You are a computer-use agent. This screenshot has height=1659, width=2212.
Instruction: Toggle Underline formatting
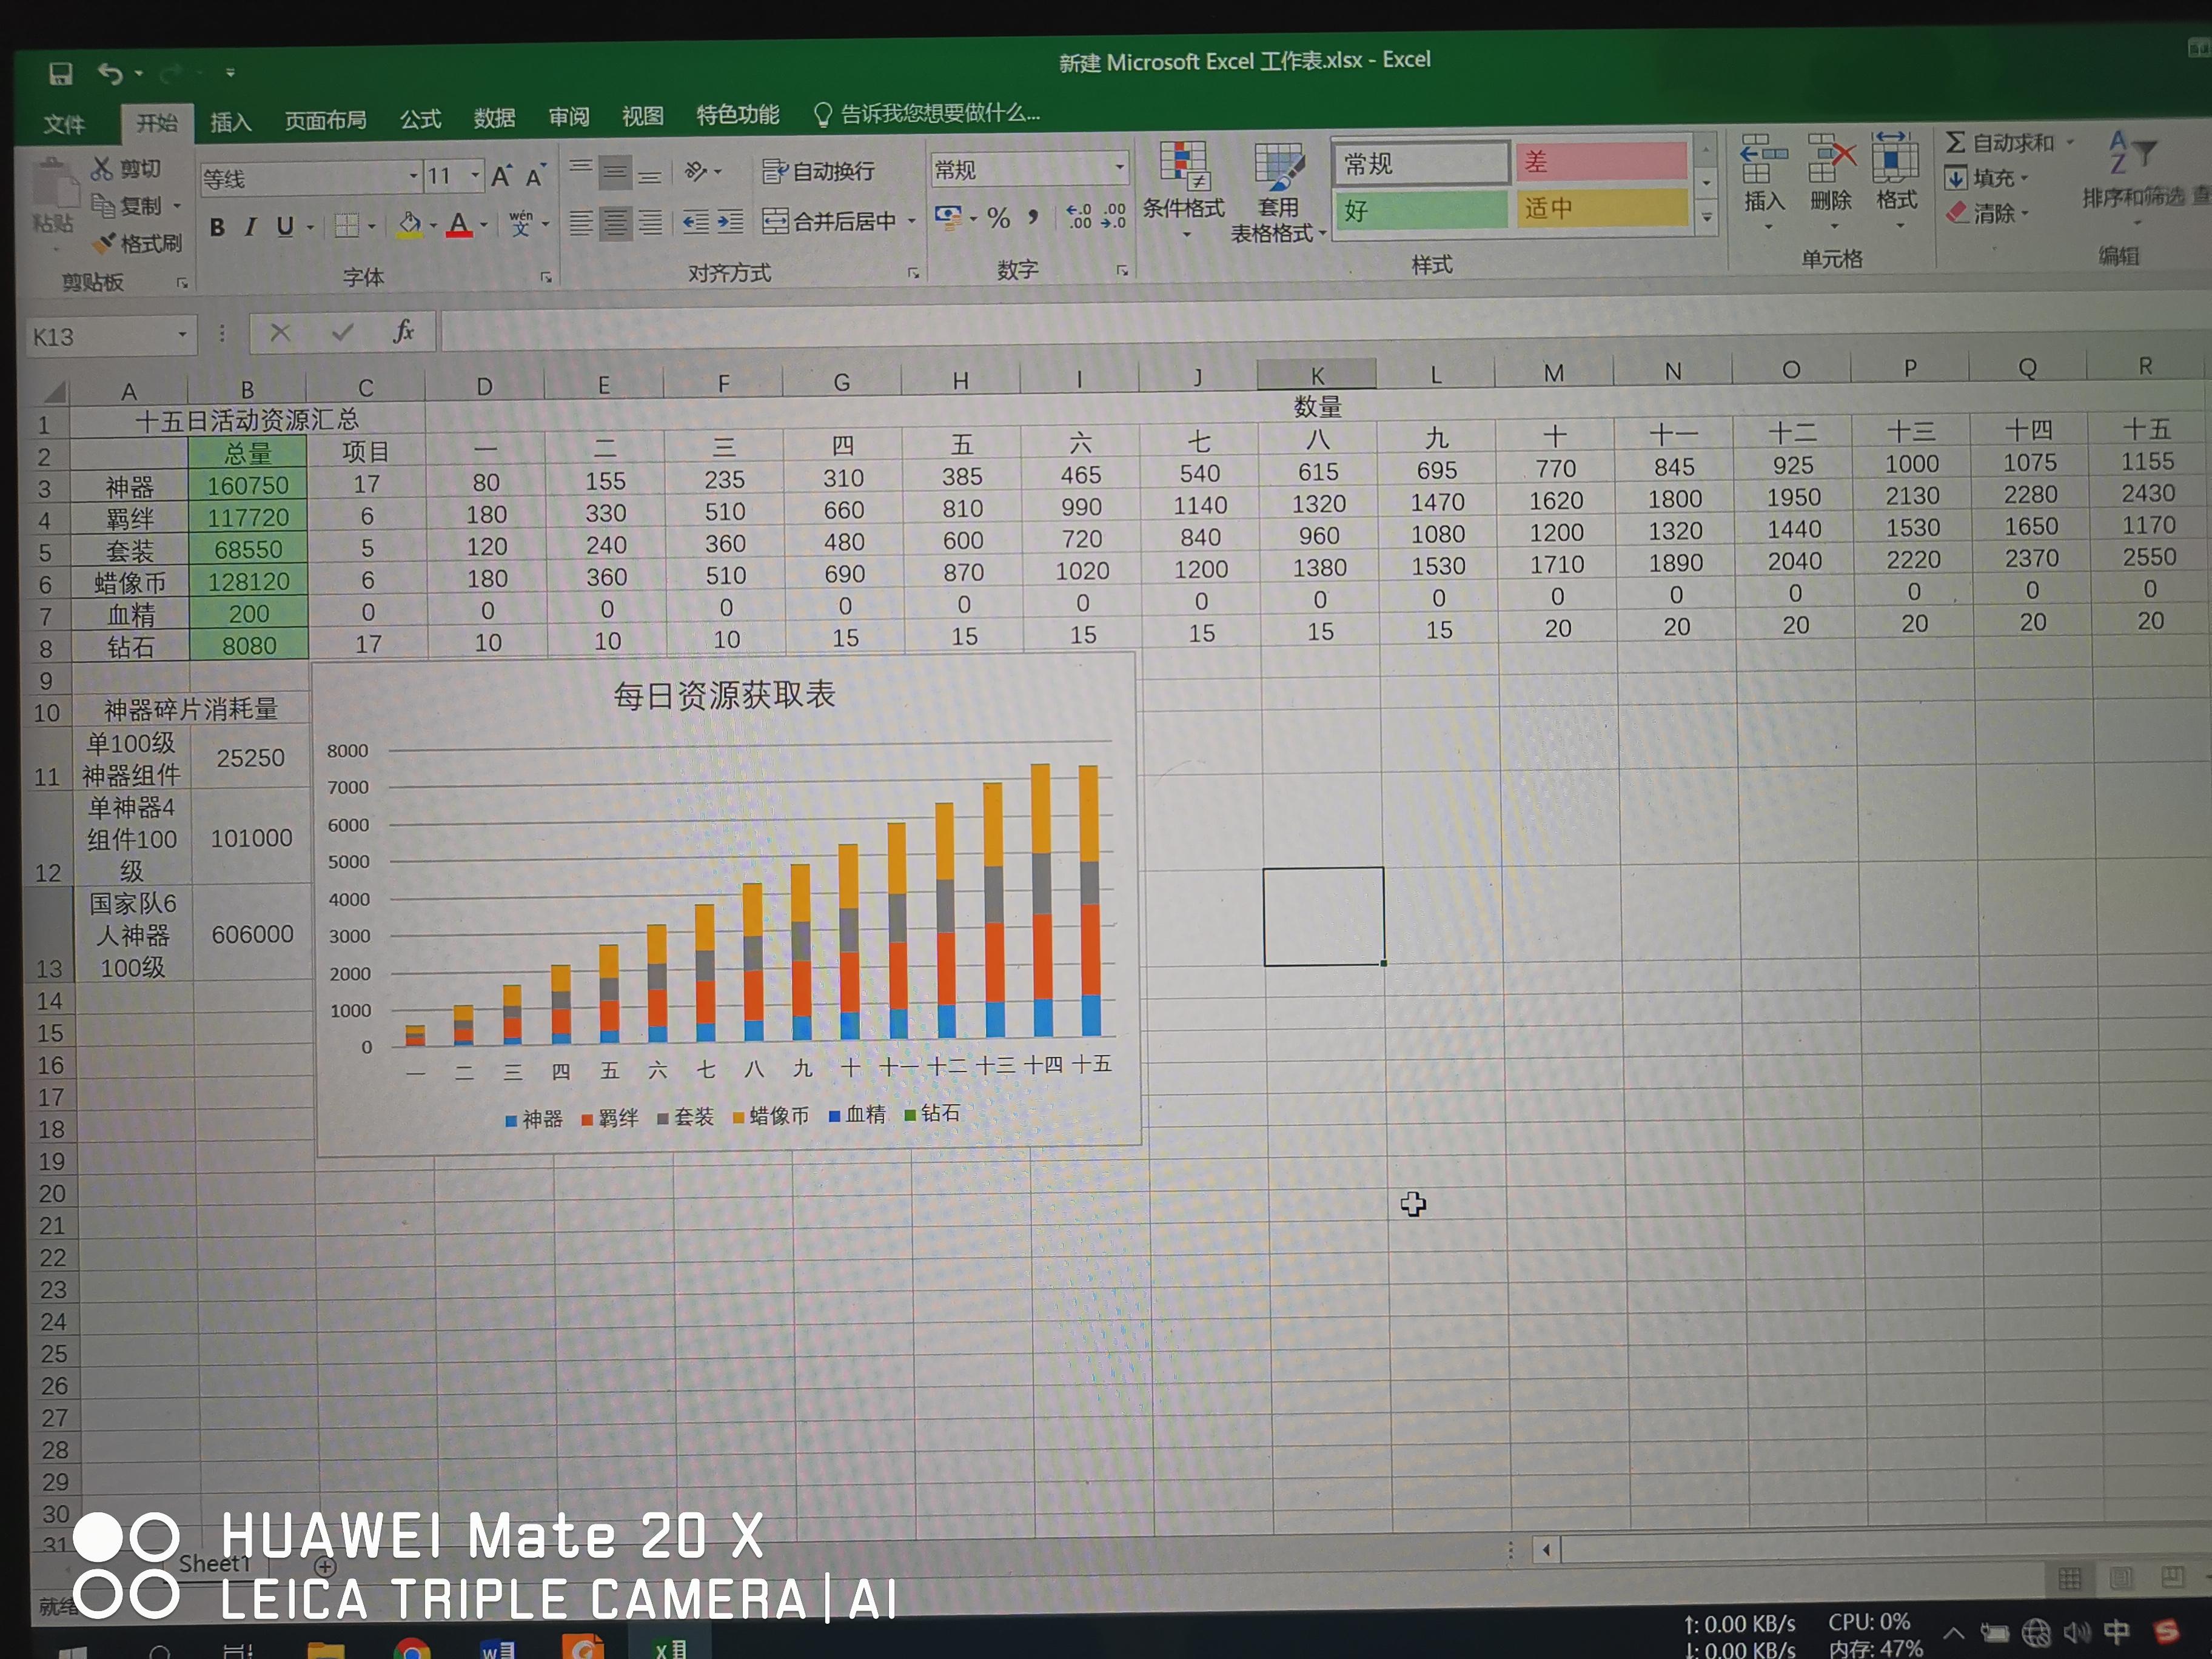285,226
